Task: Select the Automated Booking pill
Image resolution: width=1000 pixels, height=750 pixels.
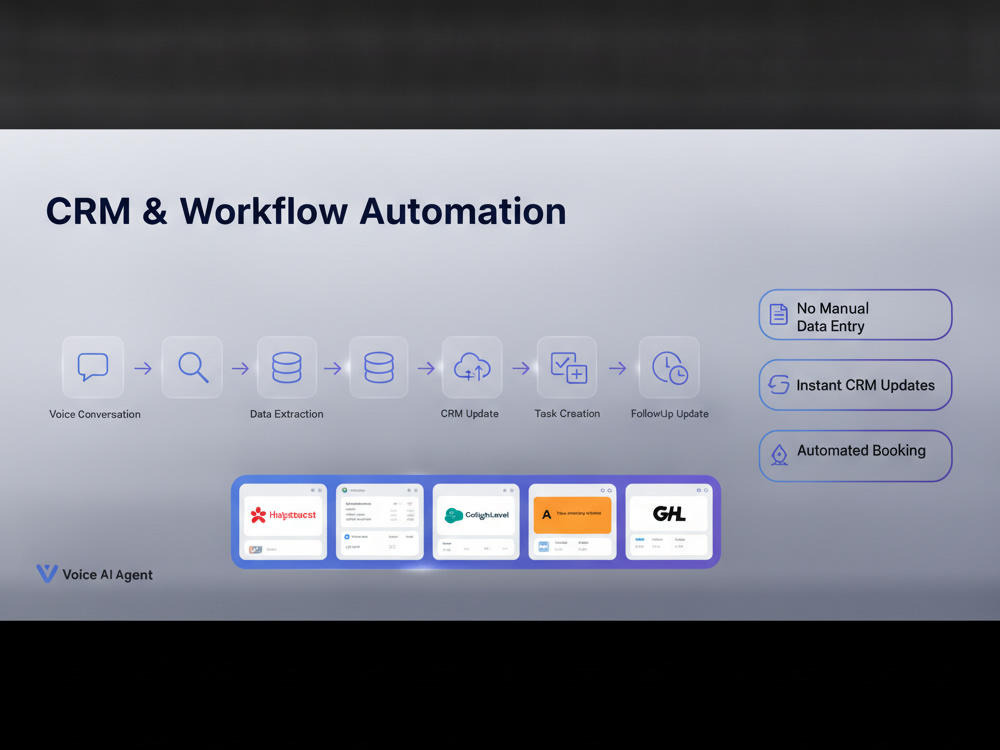Action: coord(855,455)
